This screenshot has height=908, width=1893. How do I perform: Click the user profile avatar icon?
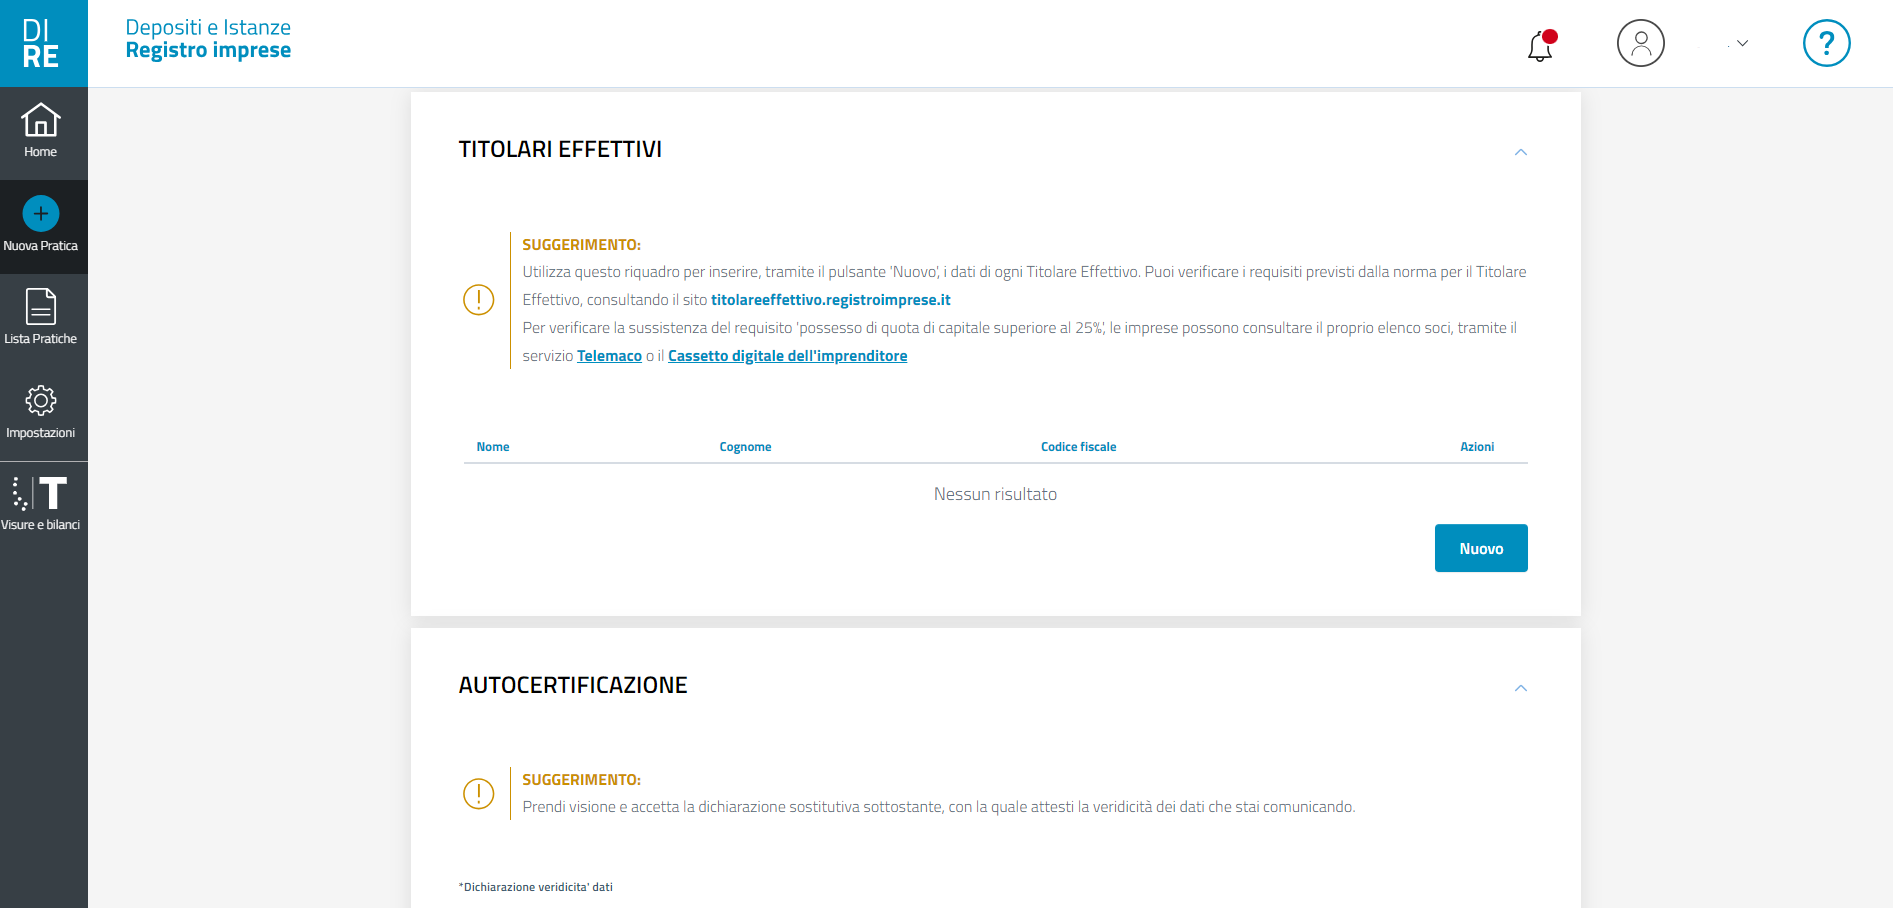click(x=1640, y=44)
